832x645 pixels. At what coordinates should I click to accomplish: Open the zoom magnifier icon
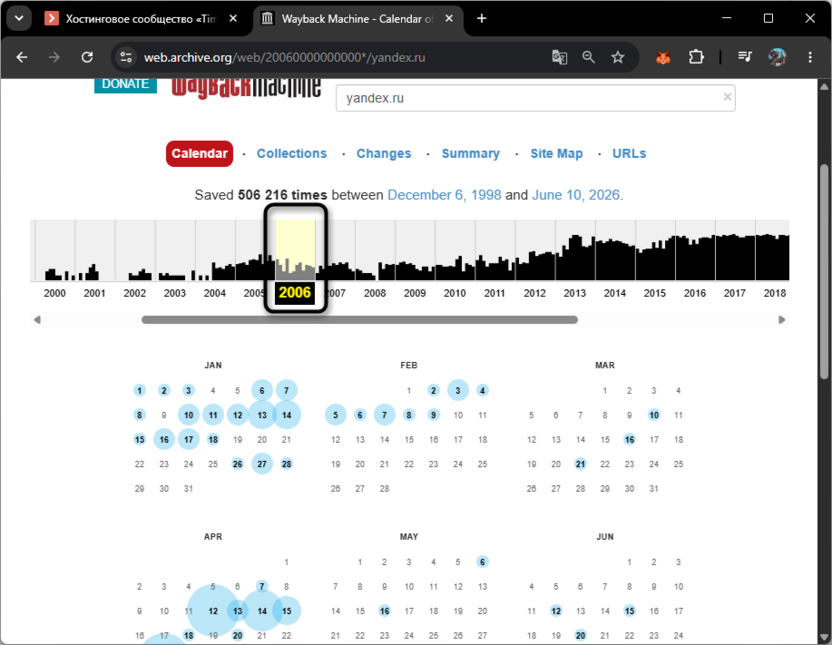(588, 57)
